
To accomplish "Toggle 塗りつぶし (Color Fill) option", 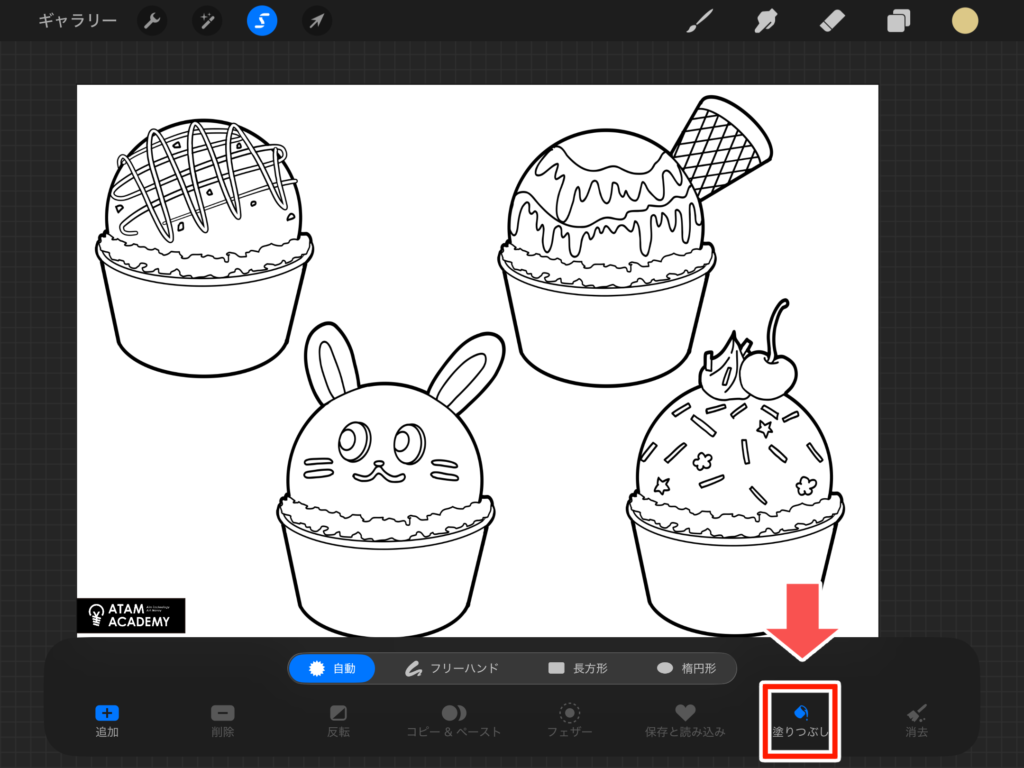I will [x=800, y=720].
